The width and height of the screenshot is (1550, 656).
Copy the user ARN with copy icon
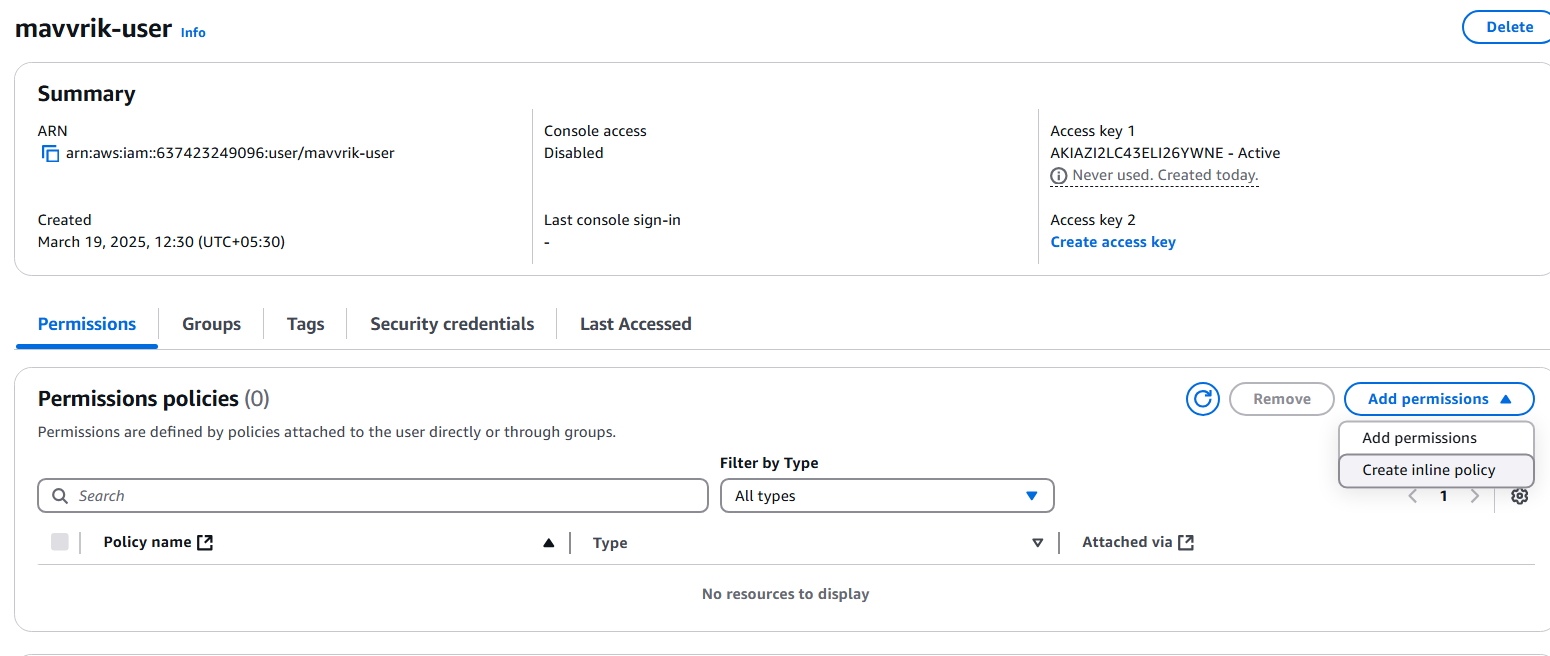pyautogui.click(x=50, y=154)
